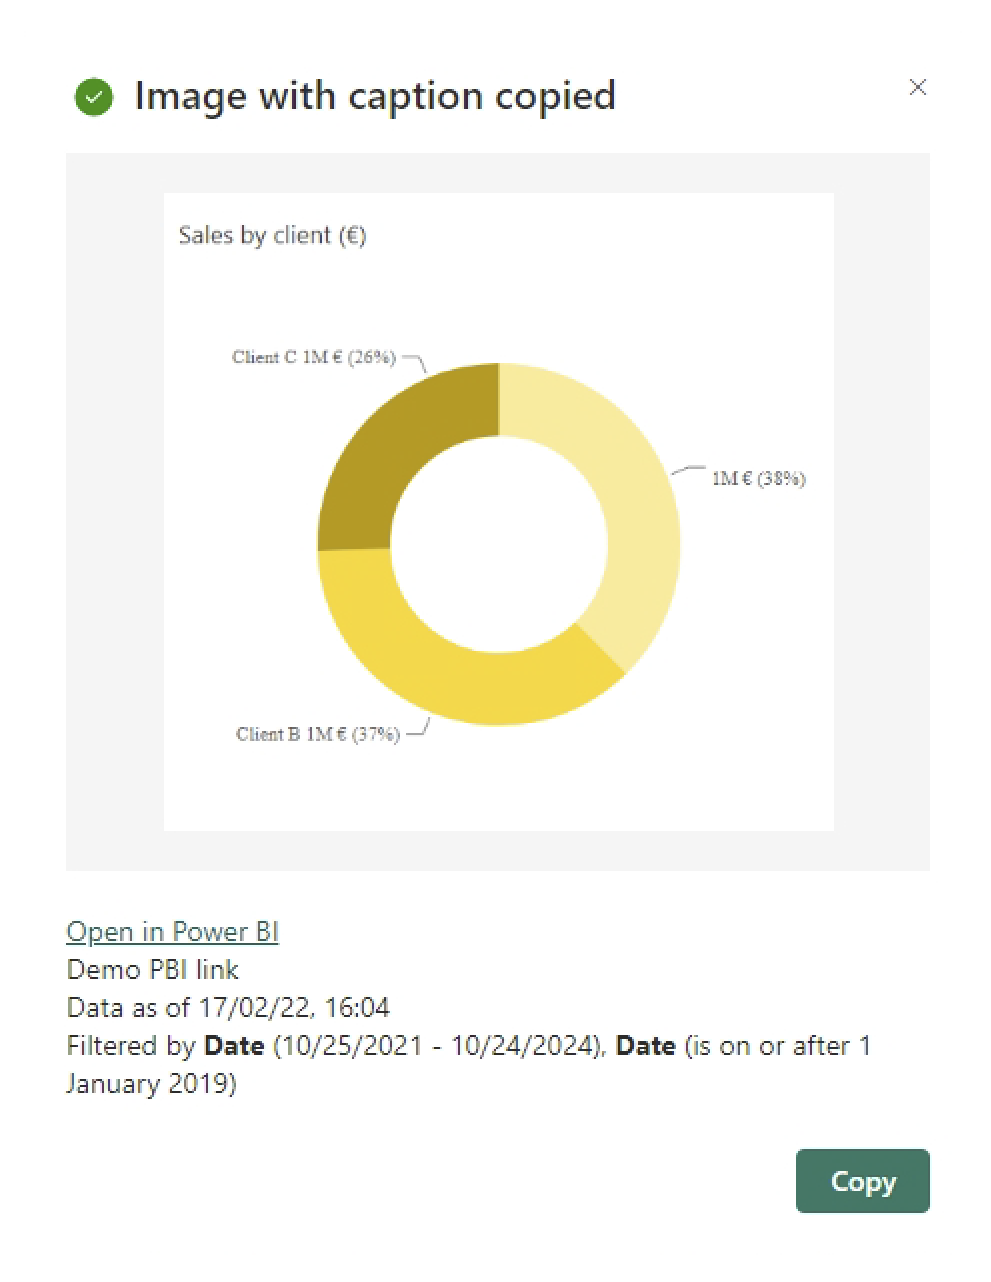Click the bold Date filter label
The image size is (991, 1282).
[x=234, y=1045]
